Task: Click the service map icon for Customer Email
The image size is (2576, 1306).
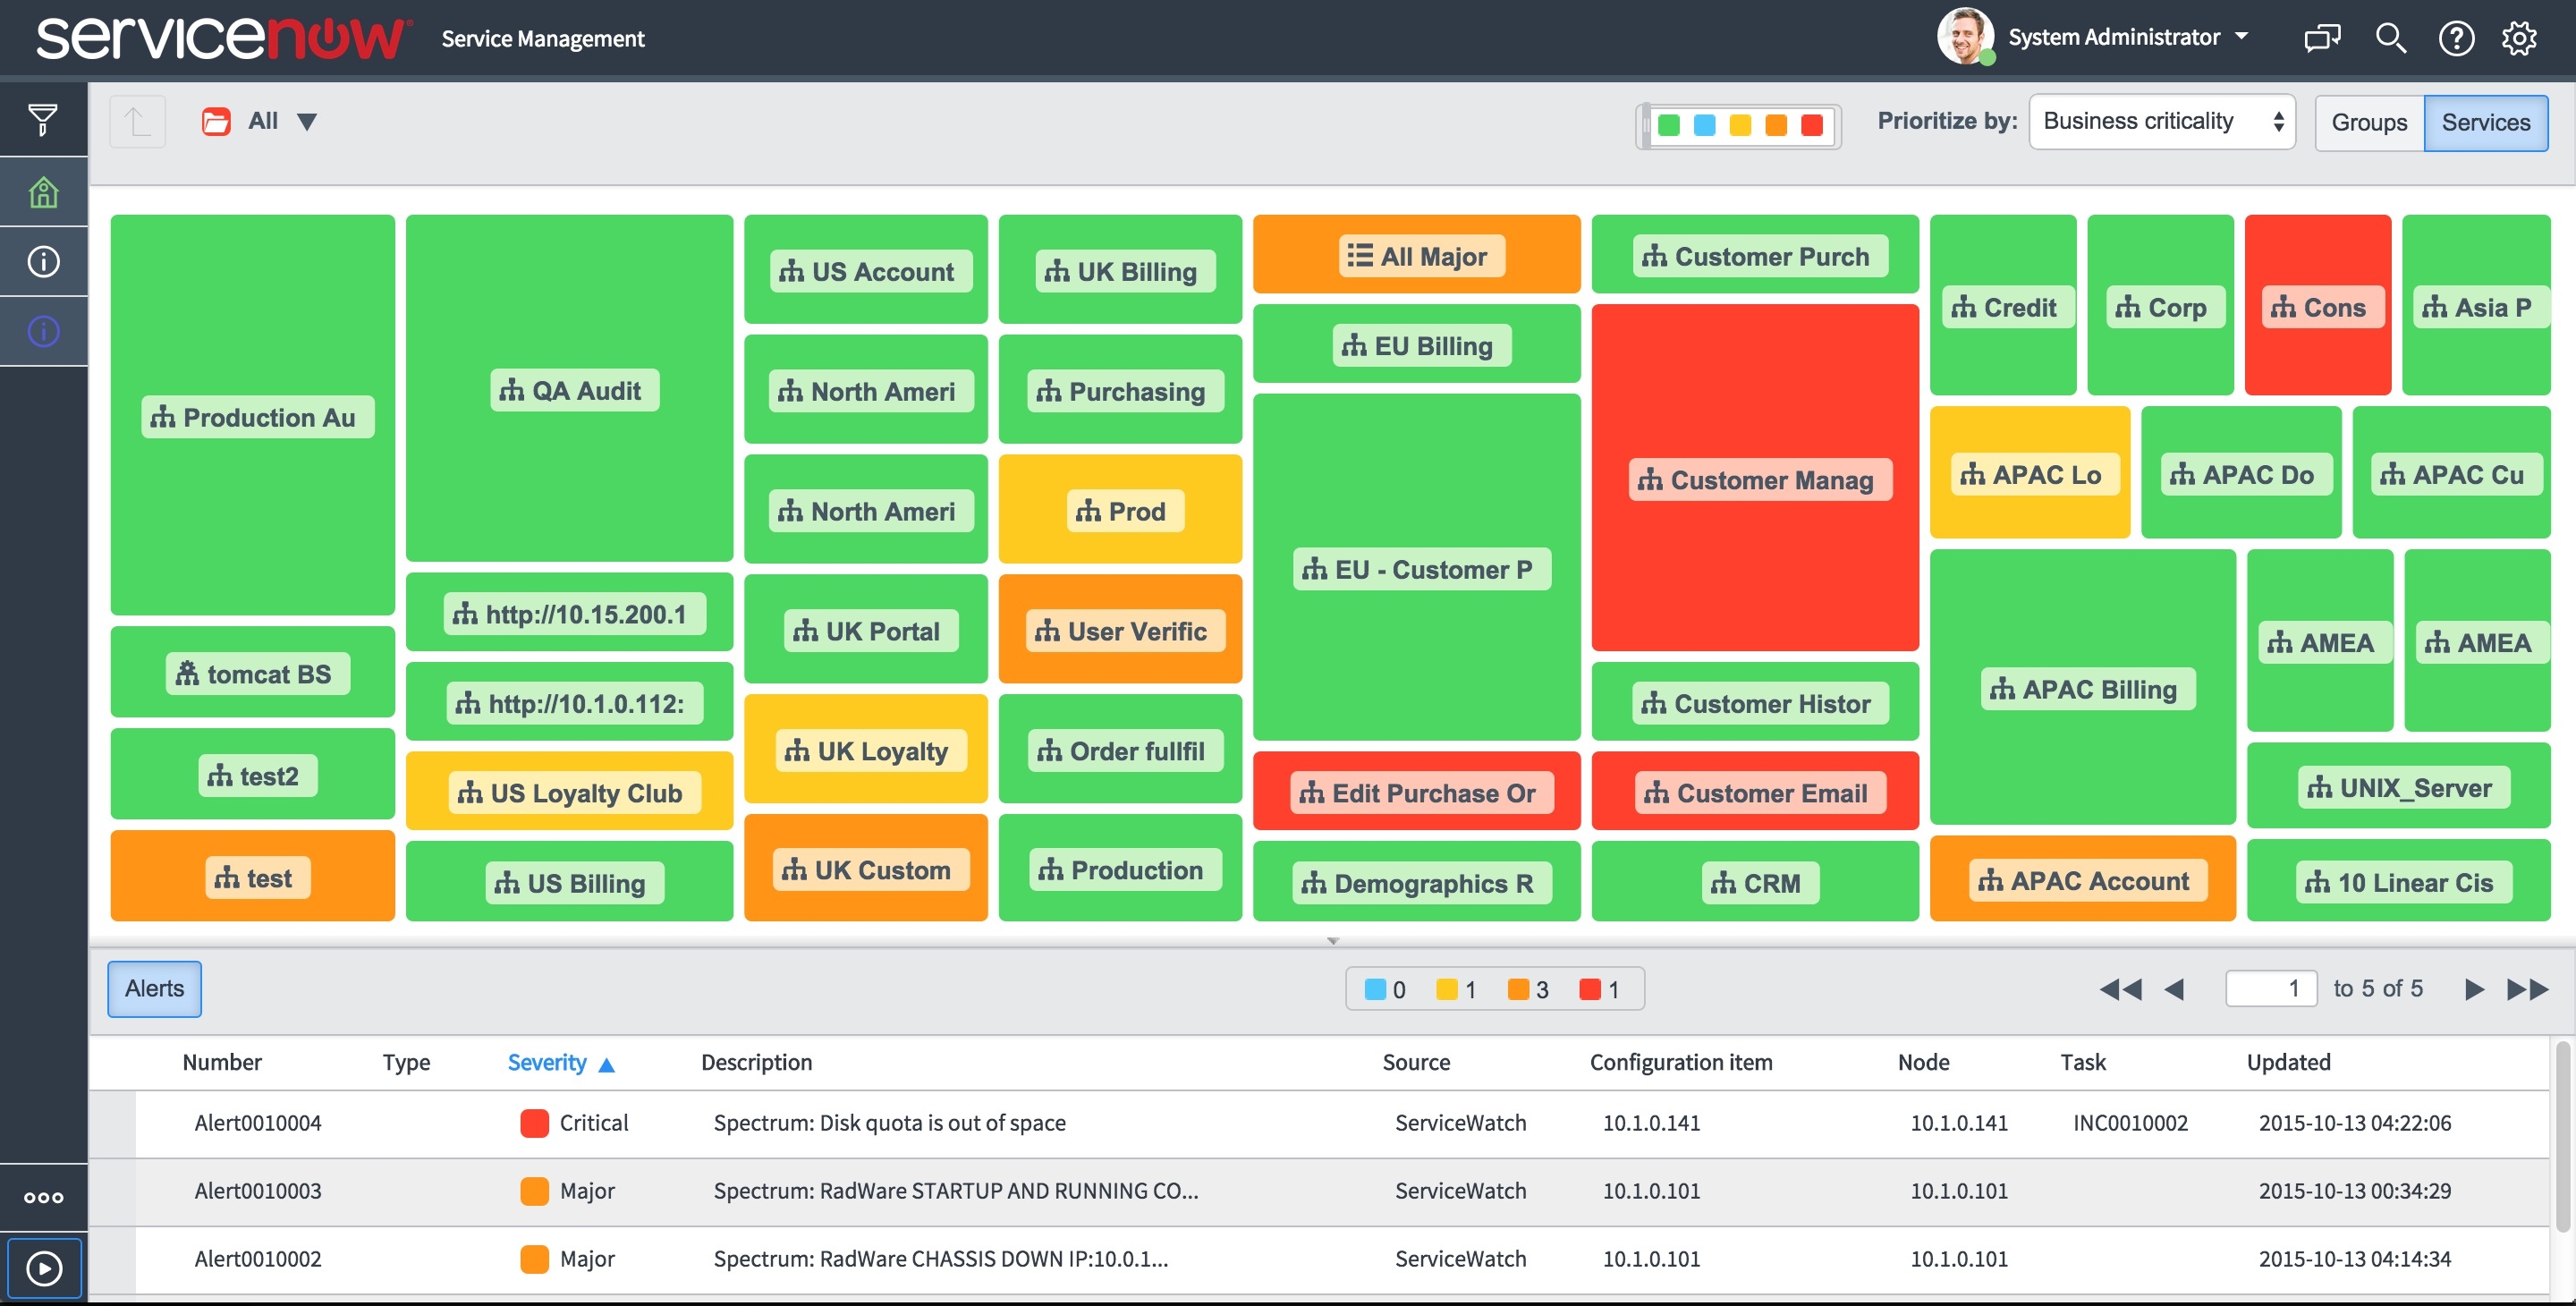Action: click(1650, 792)
